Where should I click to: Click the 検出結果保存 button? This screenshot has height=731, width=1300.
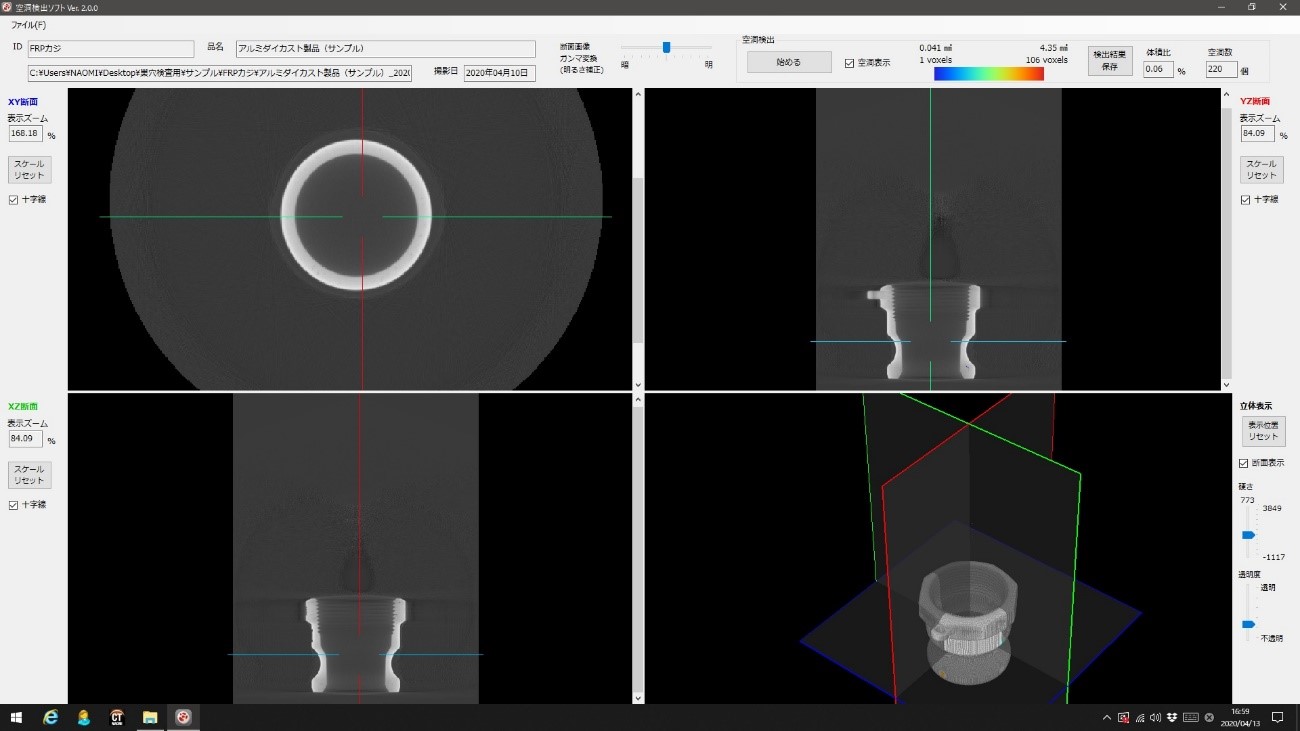pyautogui.click(x=1110, y=61)
